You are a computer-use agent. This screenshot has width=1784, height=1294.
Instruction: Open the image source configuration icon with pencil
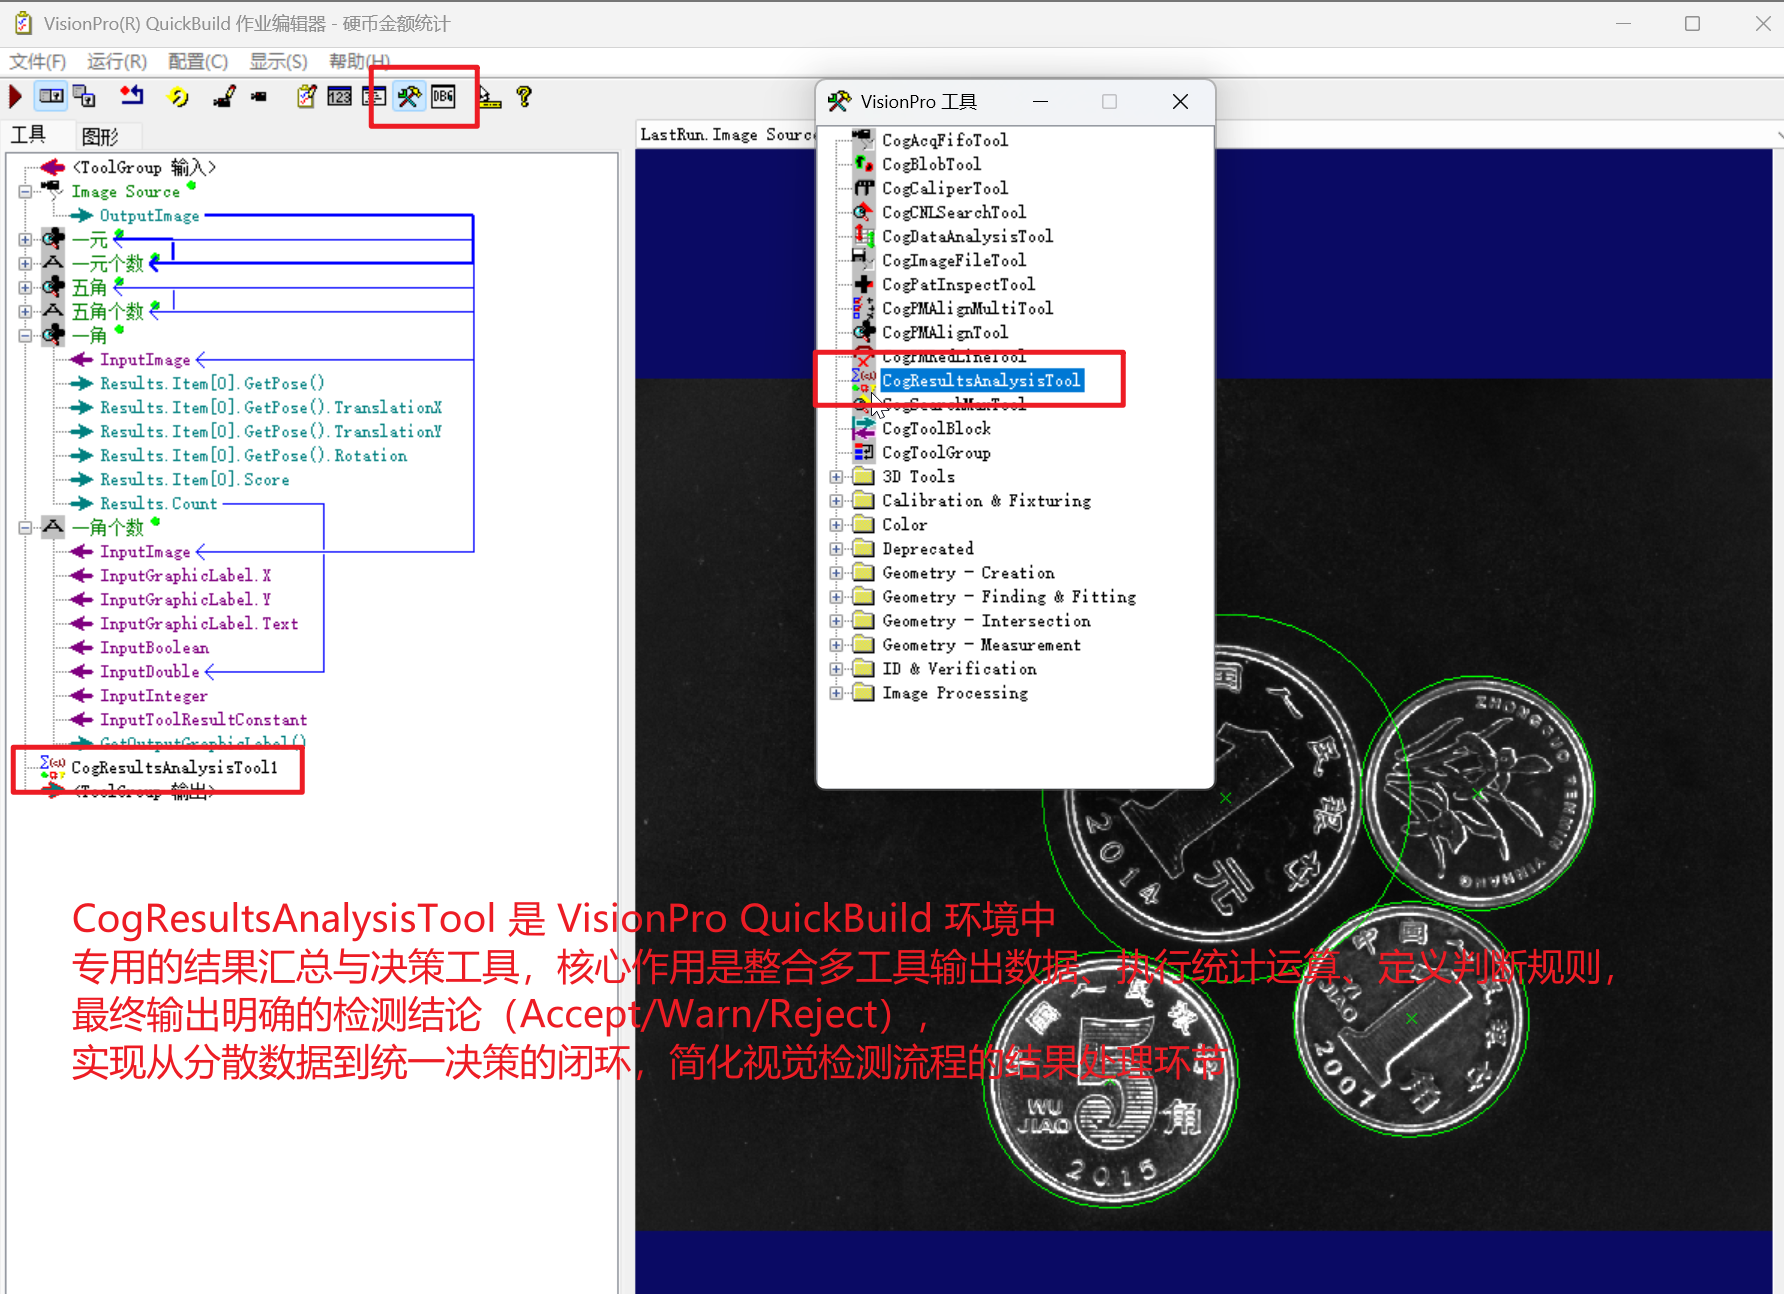(x=224, y=97)
